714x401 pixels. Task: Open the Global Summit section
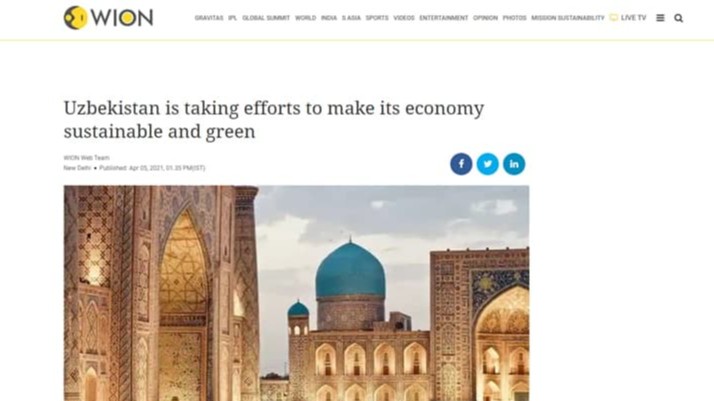[x=266, y=18]
